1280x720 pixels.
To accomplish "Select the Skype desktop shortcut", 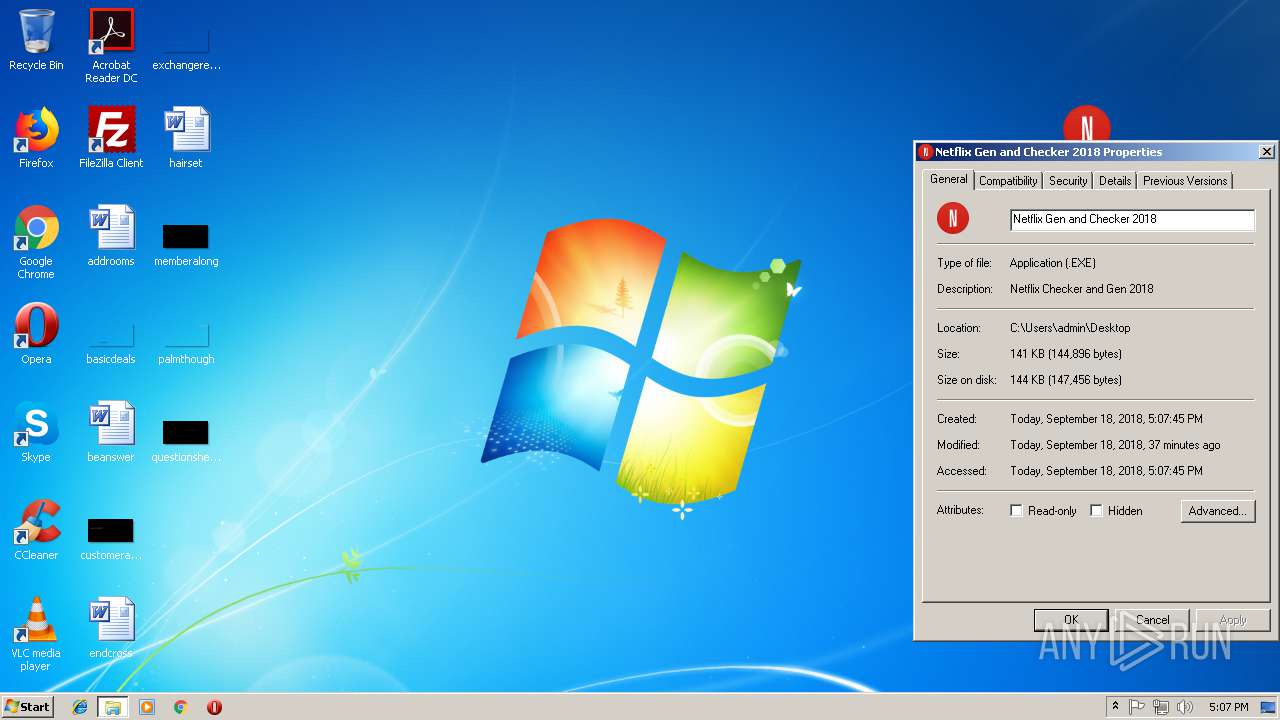I will [x=36, y=432].
